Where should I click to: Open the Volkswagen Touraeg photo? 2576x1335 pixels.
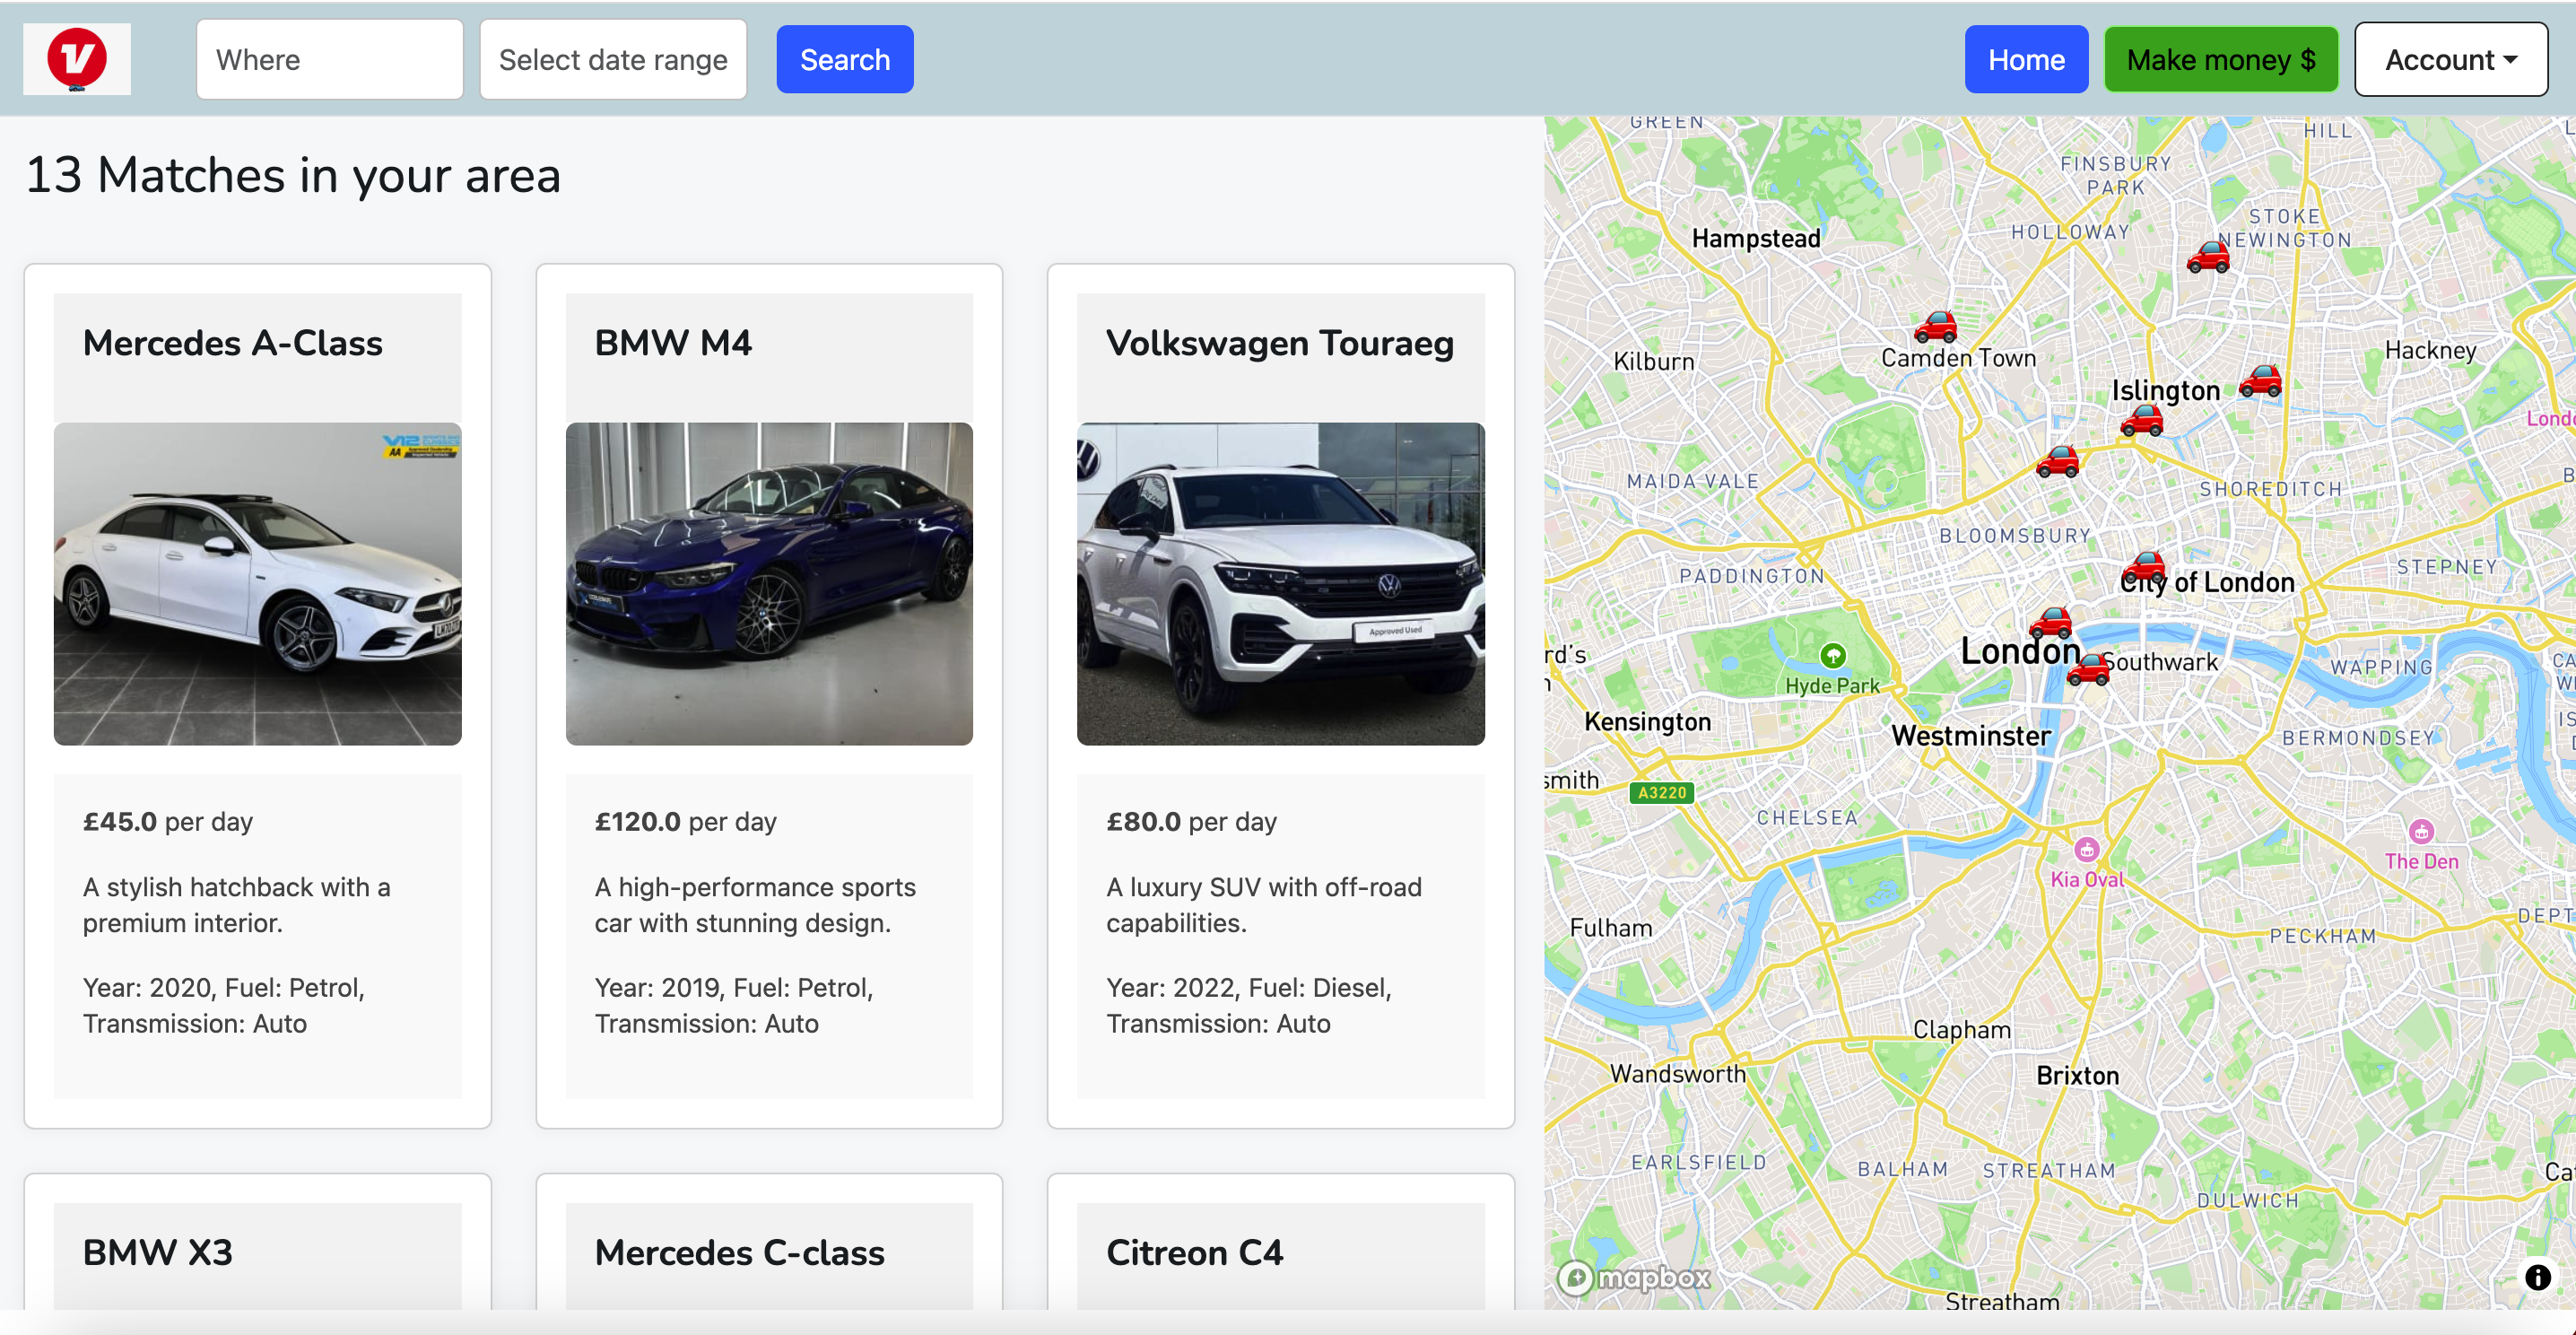(x=1281, y=584)
